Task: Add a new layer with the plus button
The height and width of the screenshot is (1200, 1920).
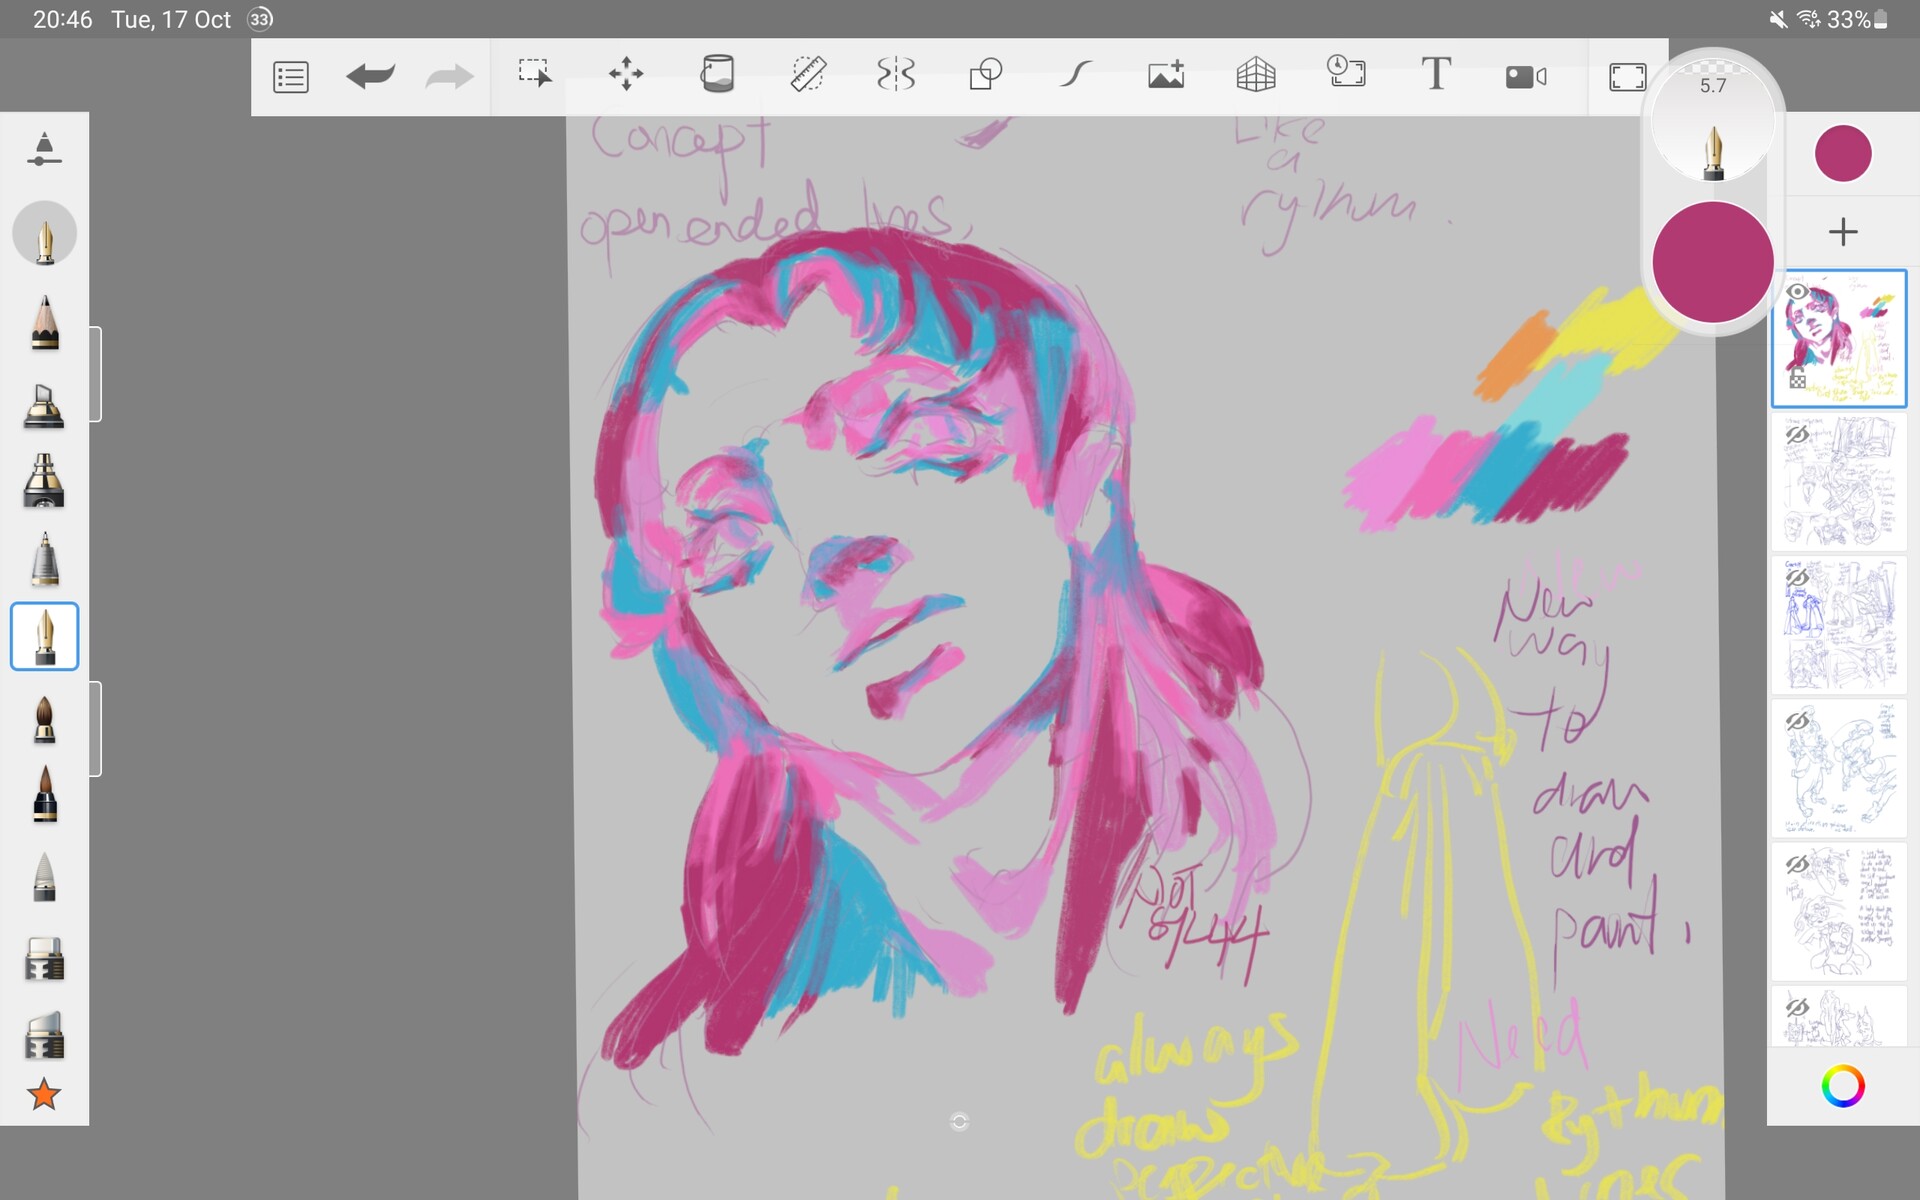Action: (x=1843, y=232)
